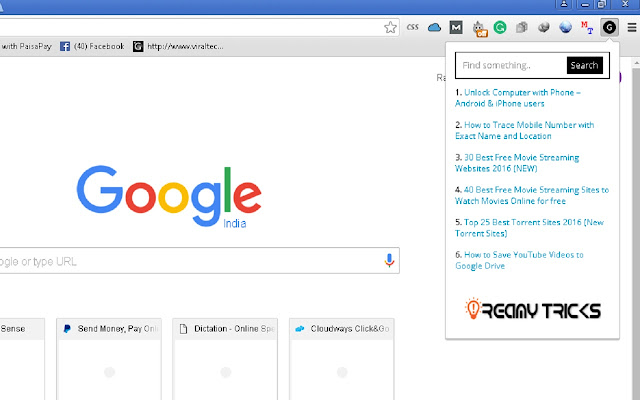Click the Google search box
The height and width of the screenshot is (400, 640).
(x=199, y=260)
